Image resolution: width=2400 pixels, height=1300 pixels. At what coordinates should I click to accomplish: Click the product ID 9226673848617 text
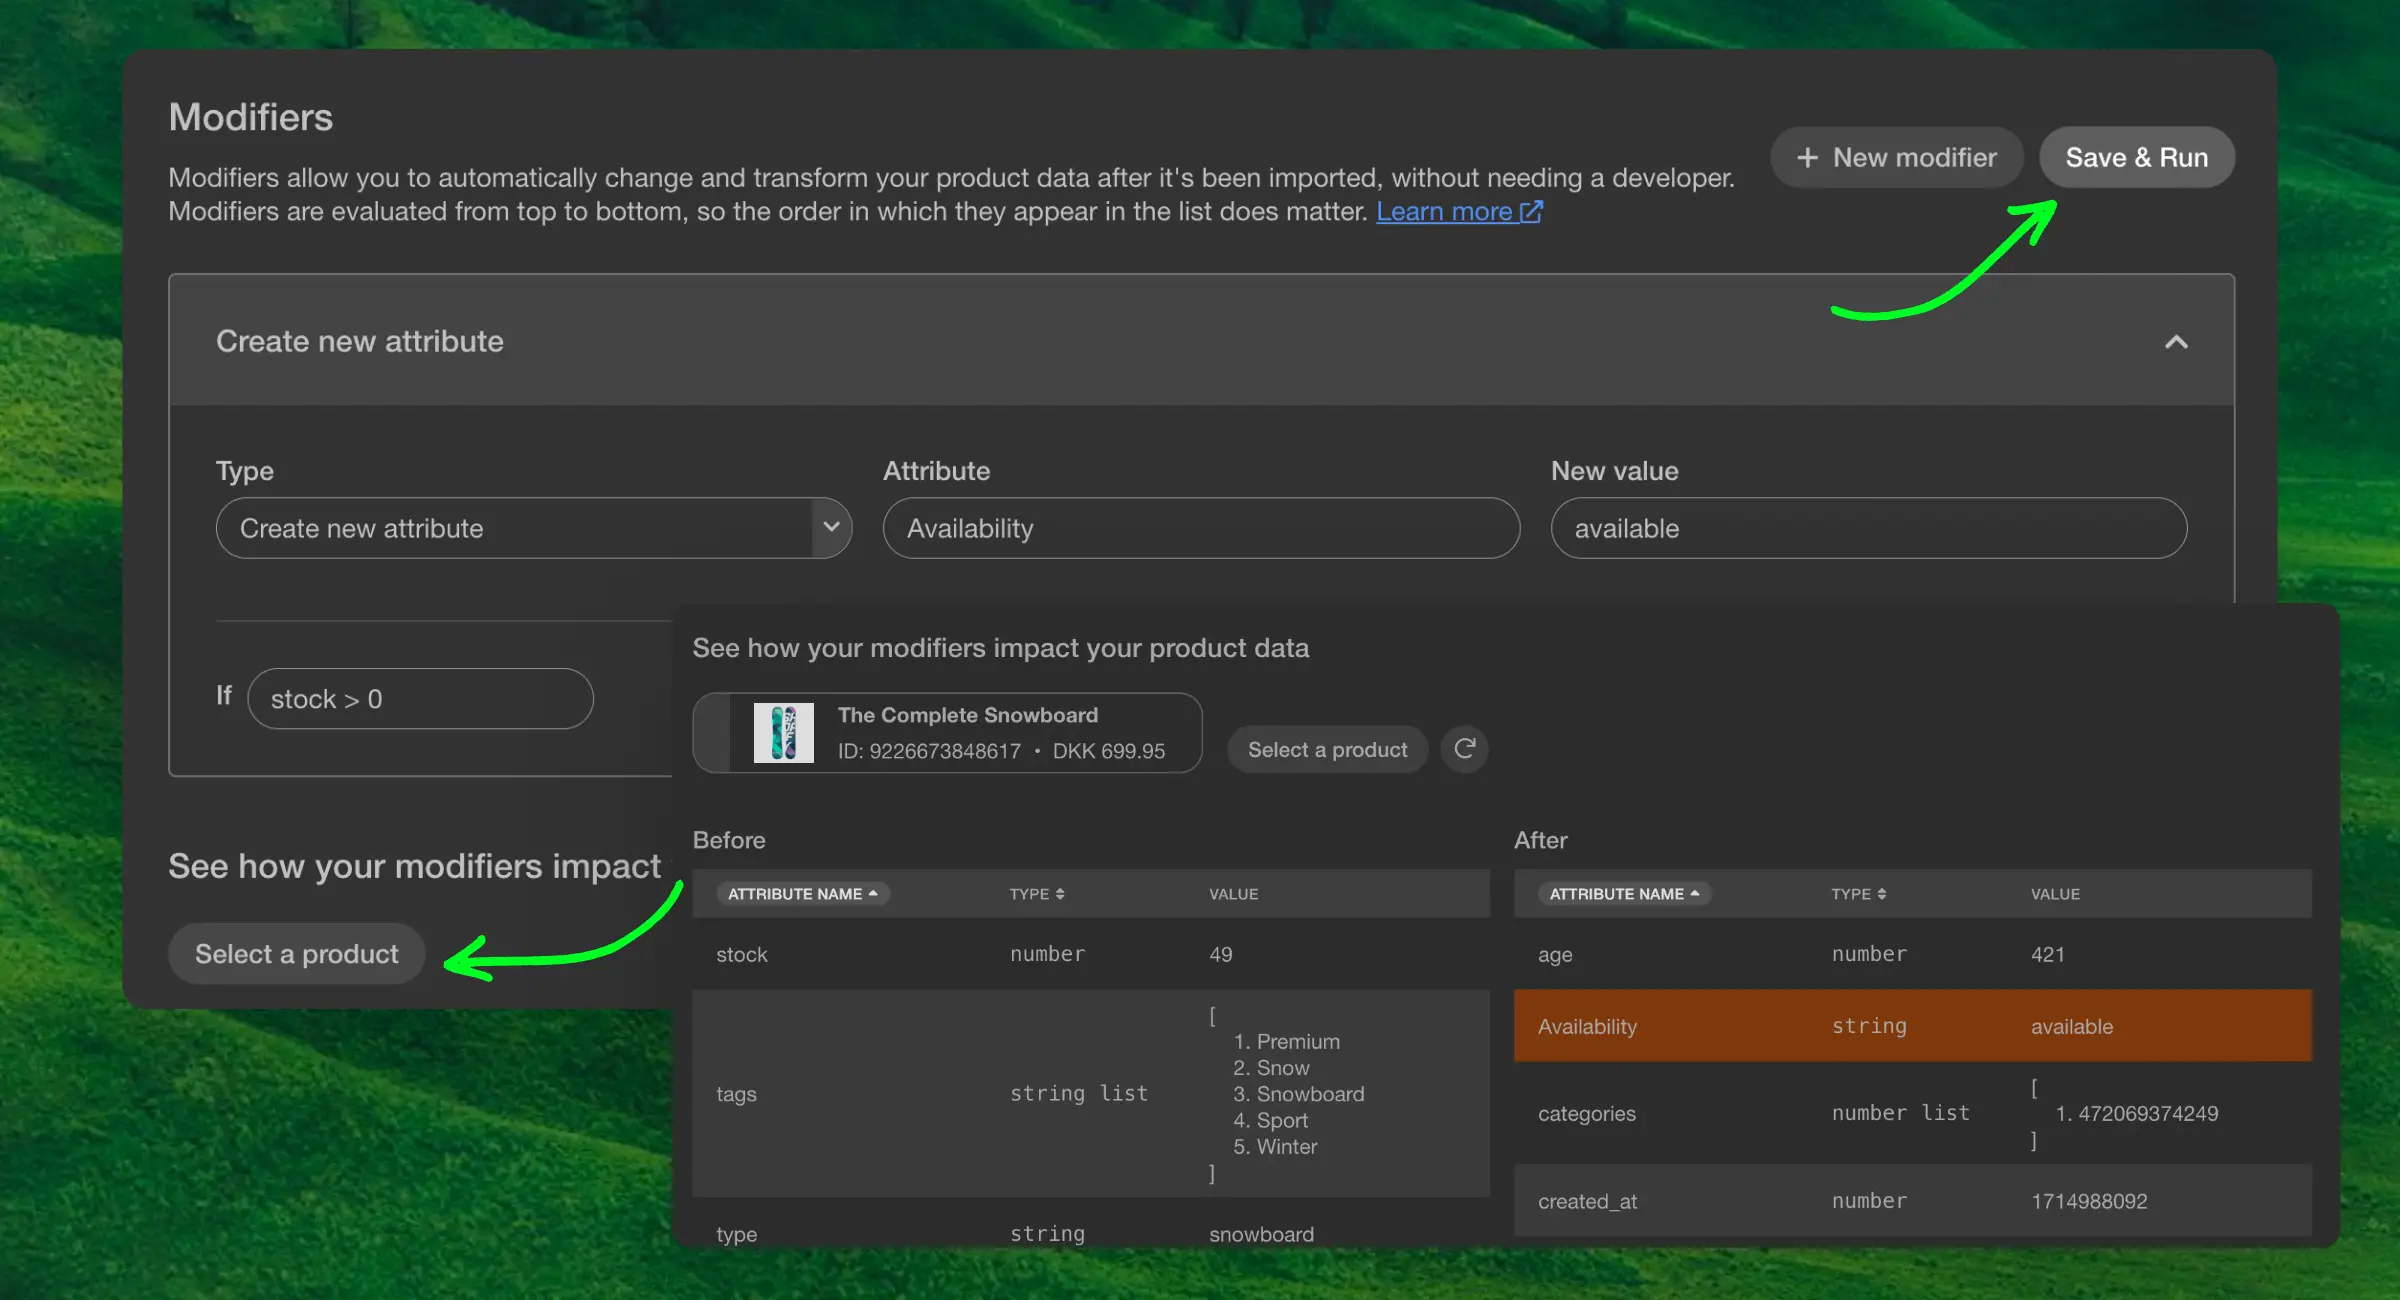(x=929, y=750)
